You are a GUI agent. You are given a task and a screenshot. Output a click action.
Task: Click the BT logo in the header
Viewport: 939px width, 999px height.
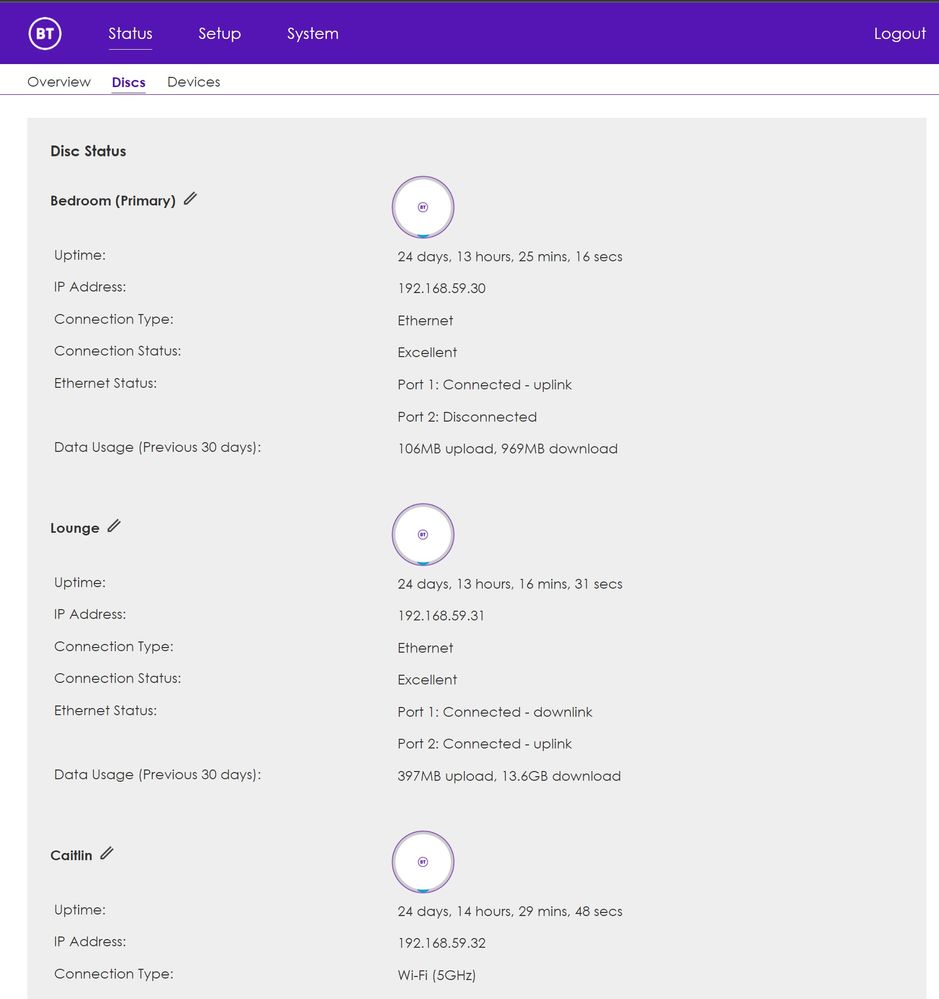pyautogui.click(x=45, y=34)
